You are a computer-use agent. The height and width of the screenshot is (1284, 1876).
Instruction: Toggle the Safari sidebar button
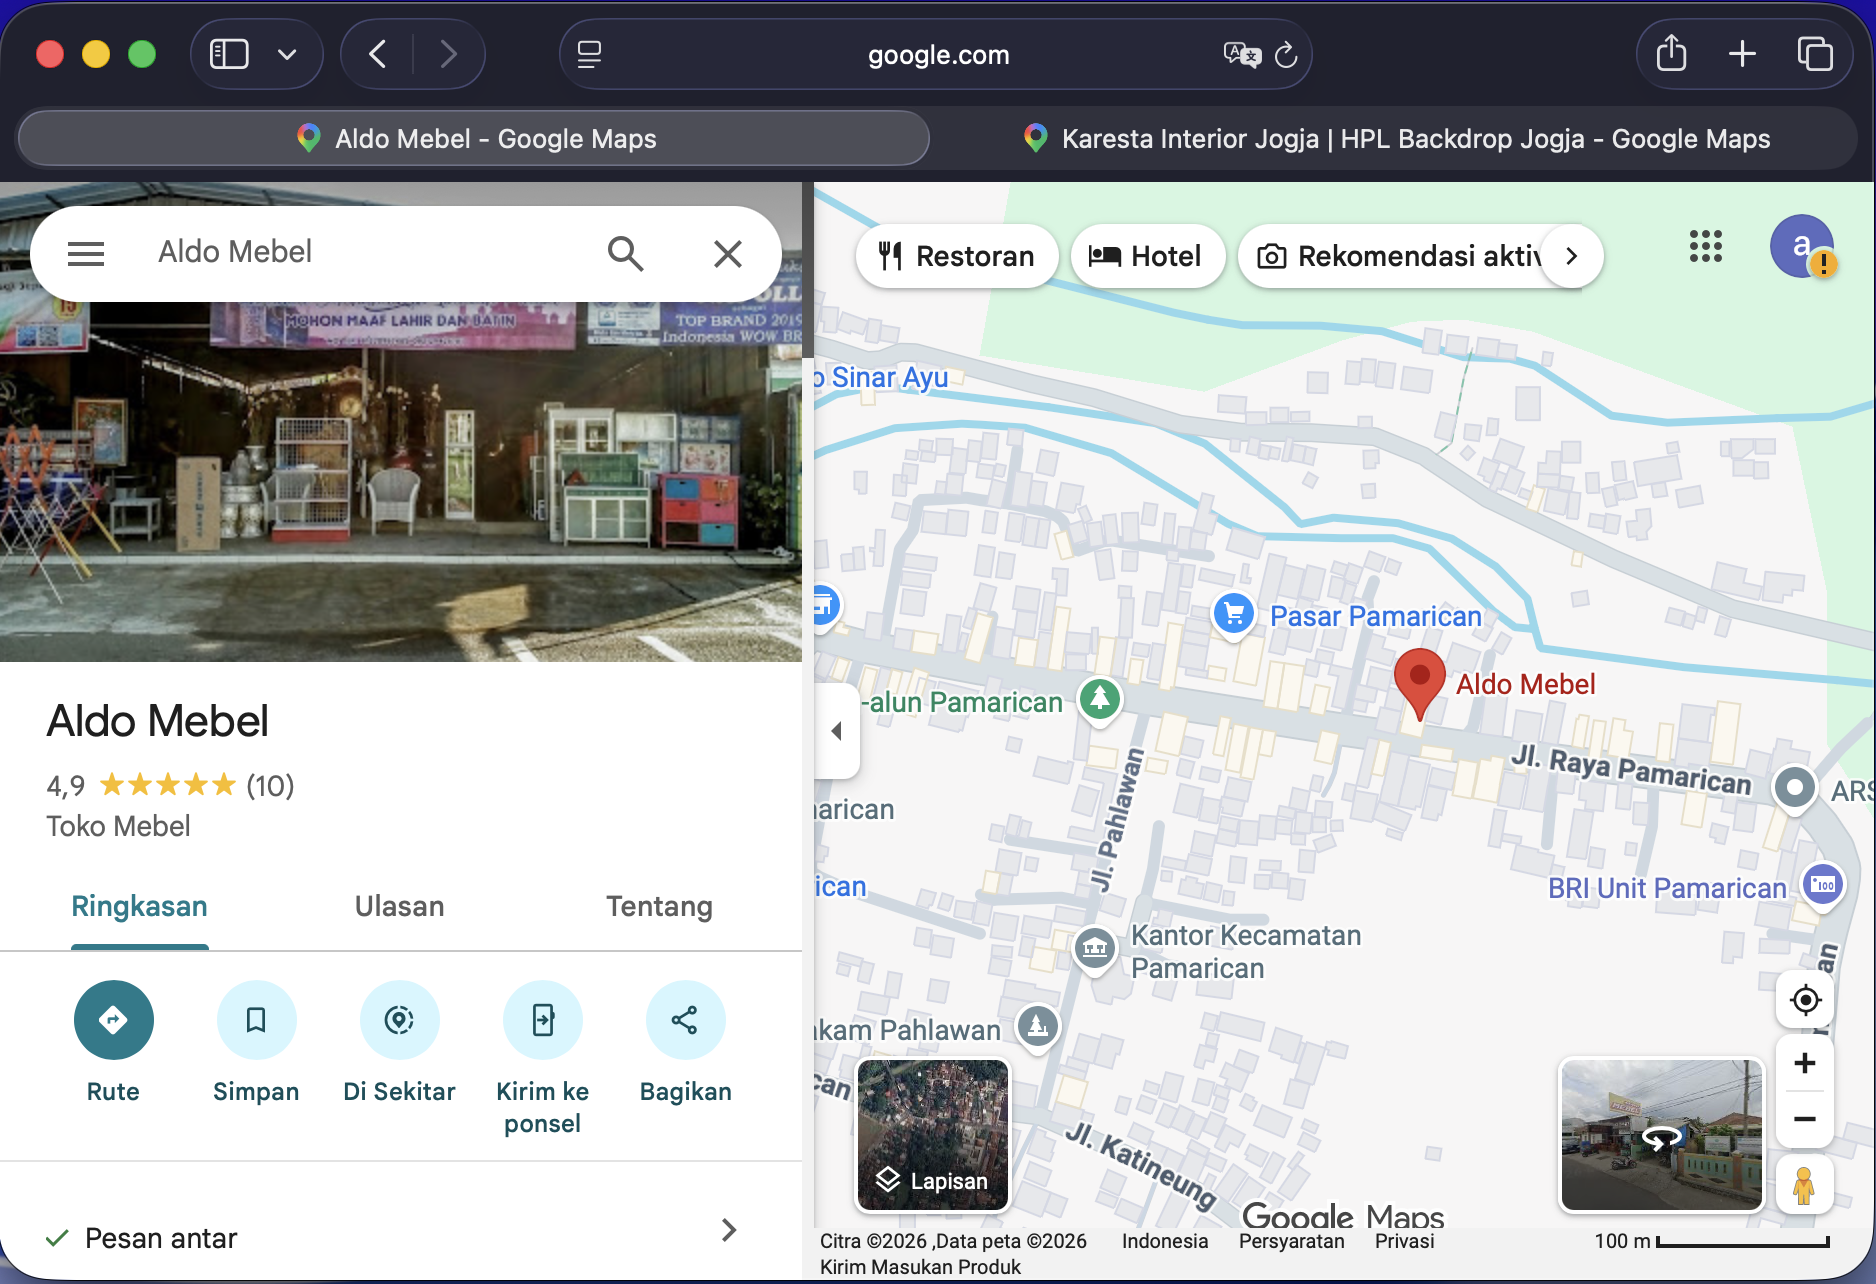[229, 54]
